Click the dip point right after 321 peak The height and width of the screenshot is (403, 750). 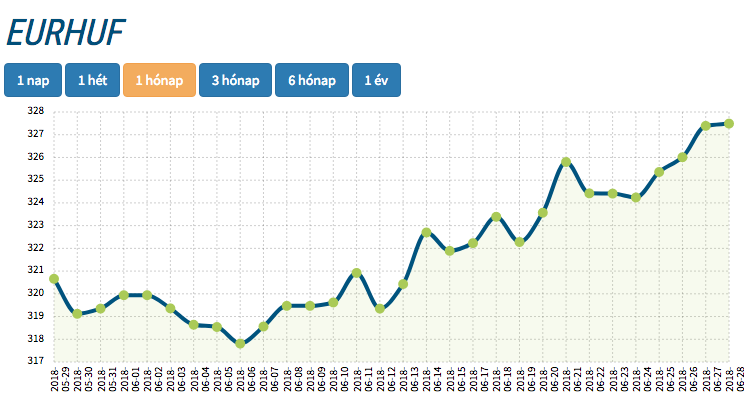click(x=380, y=309)
